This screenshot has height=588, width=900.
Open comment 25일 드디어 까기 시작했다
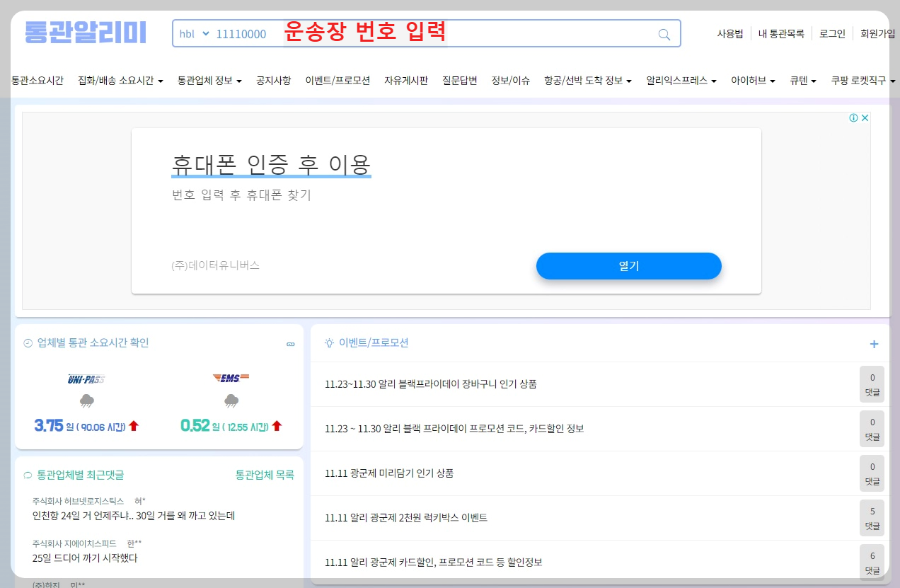click(x=84, y=558)
